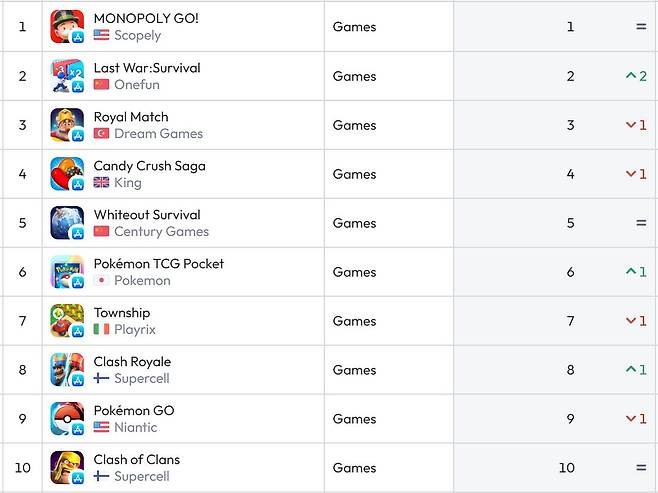Select the Games category for Township

(354, 321)
